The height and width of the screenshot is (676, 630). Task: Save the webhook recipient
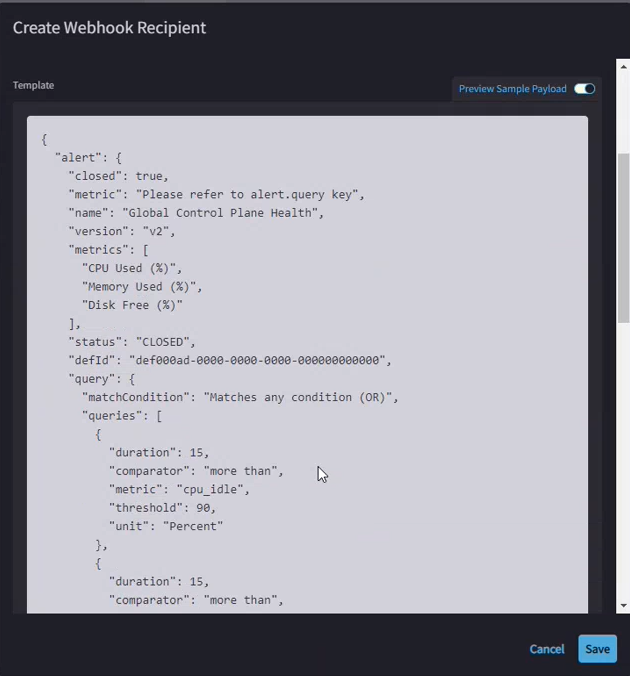(x=597, y=649)
